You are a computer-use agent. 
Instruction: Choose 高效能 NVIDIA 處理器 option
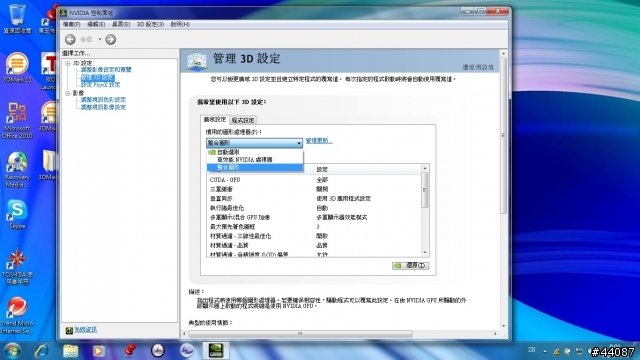255,160
